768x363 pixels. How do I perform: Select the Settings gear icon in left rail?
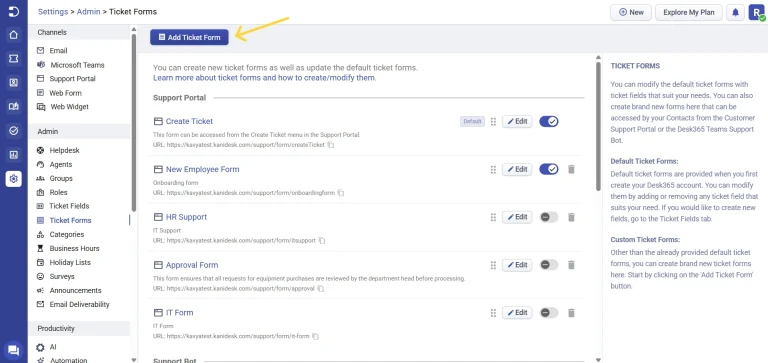tap(14, 179)
